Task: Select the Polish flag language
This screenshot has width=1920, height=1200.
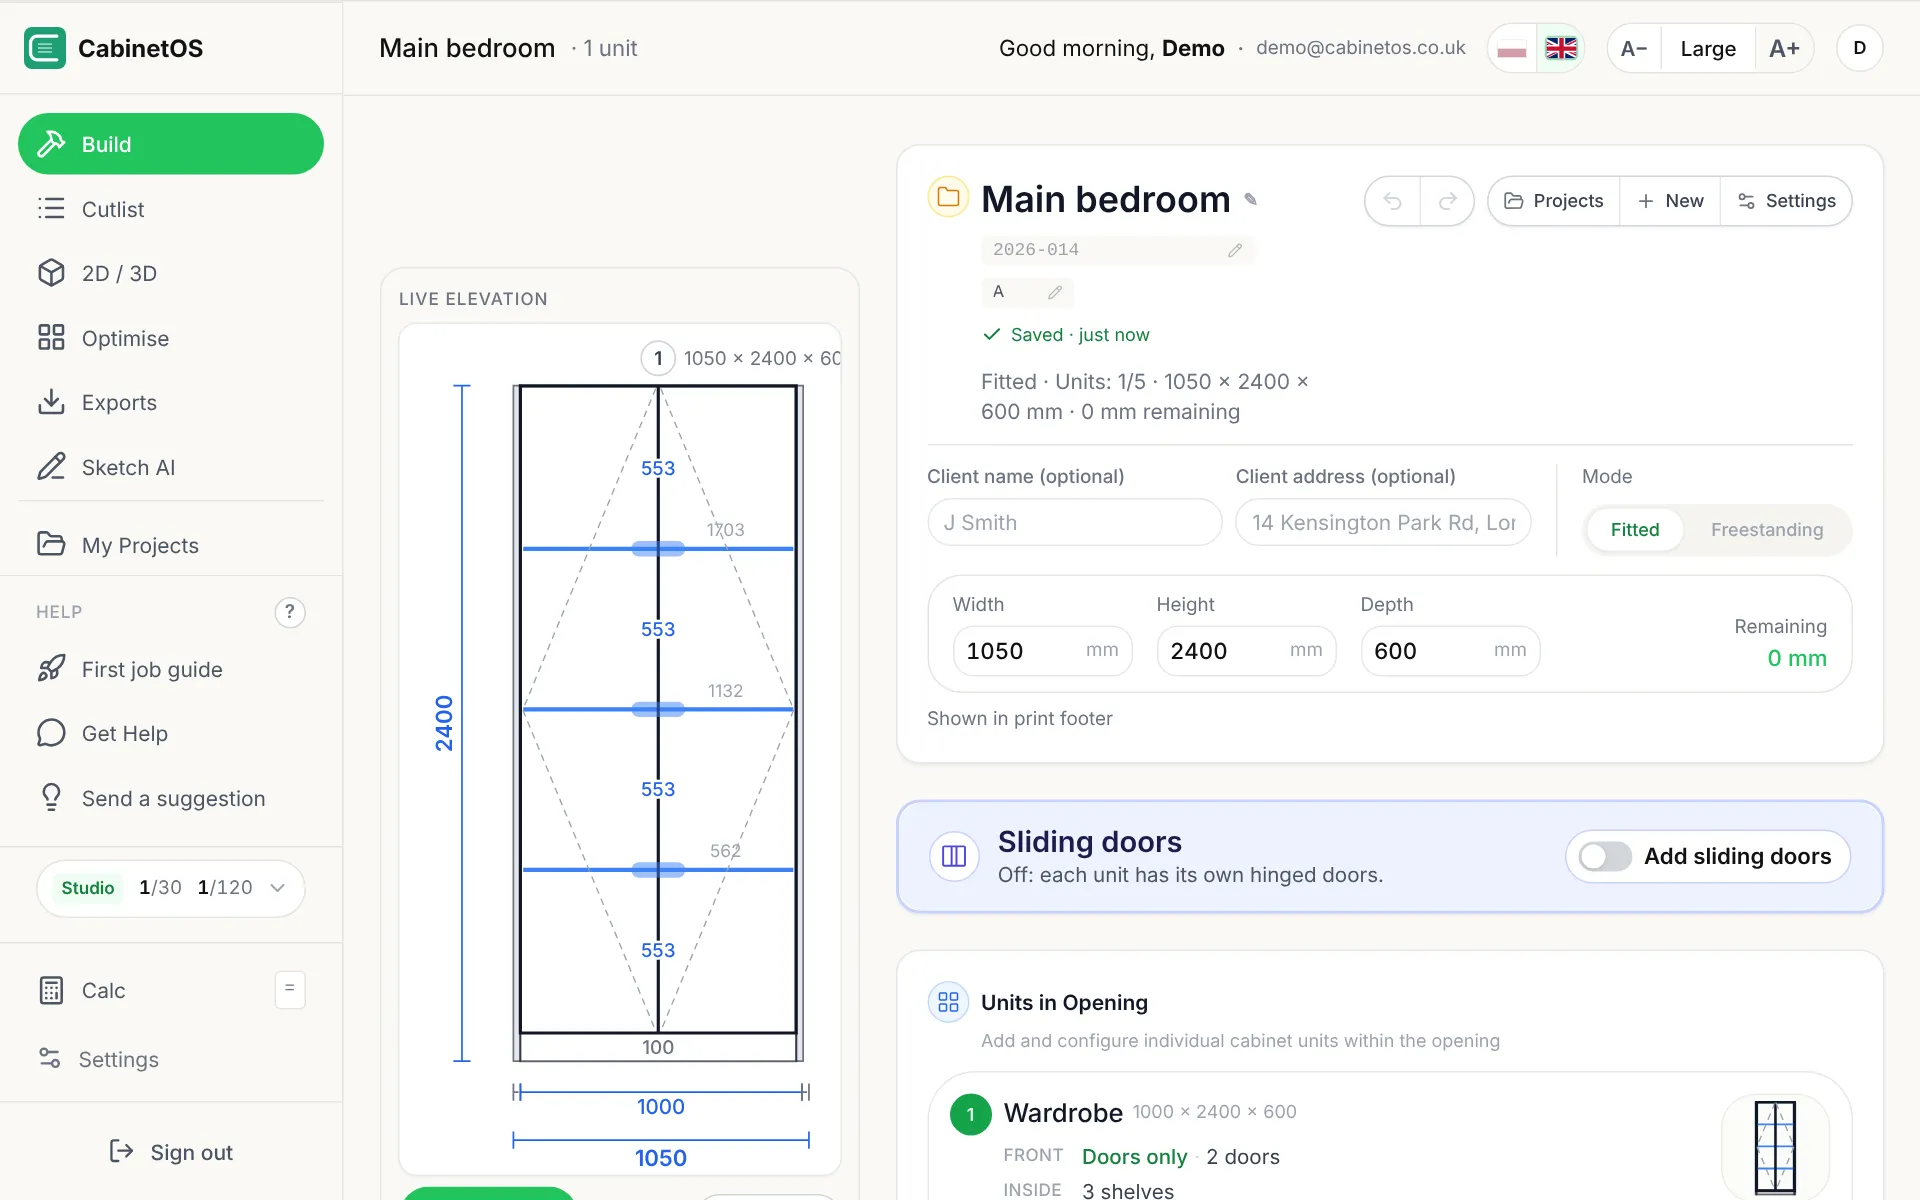Action: [x=1512, y=48]
